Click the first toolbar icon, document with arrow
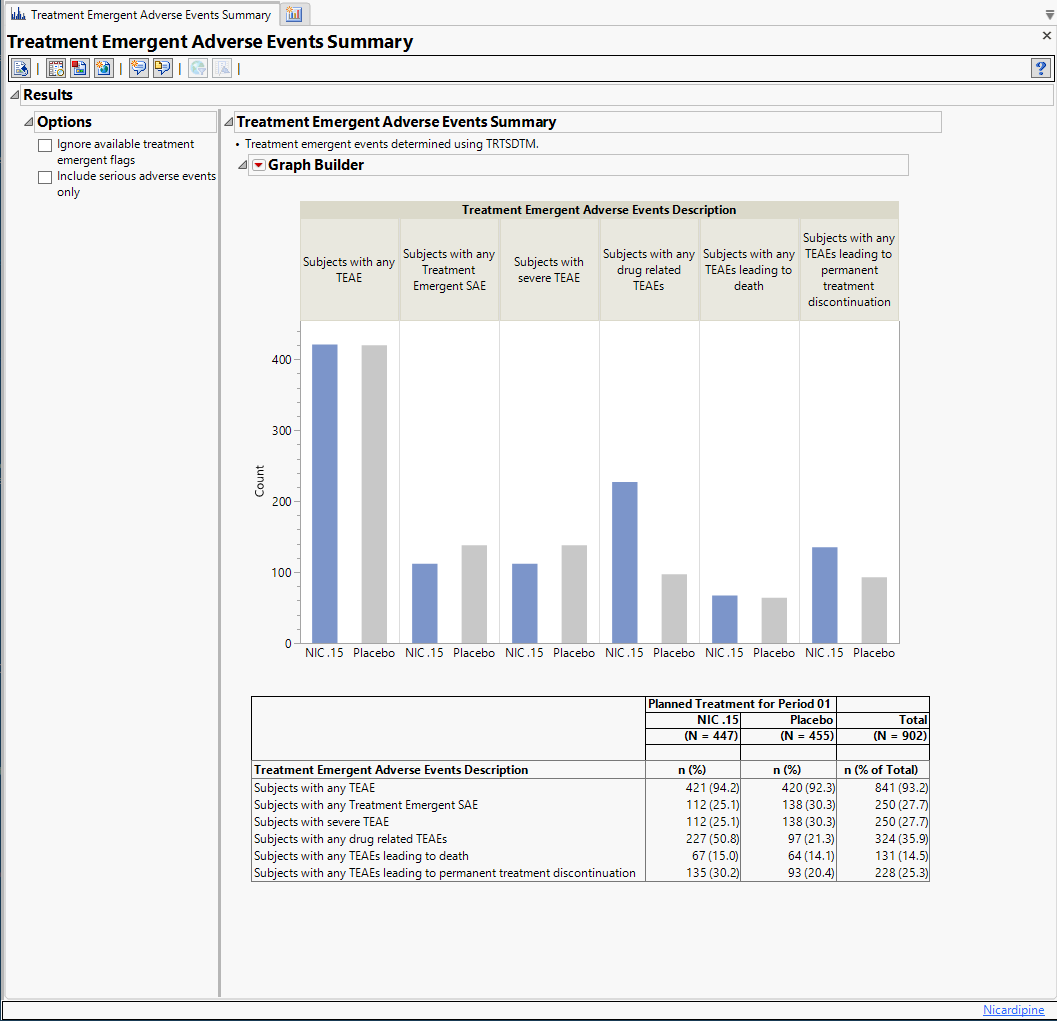 coord(21,69)
